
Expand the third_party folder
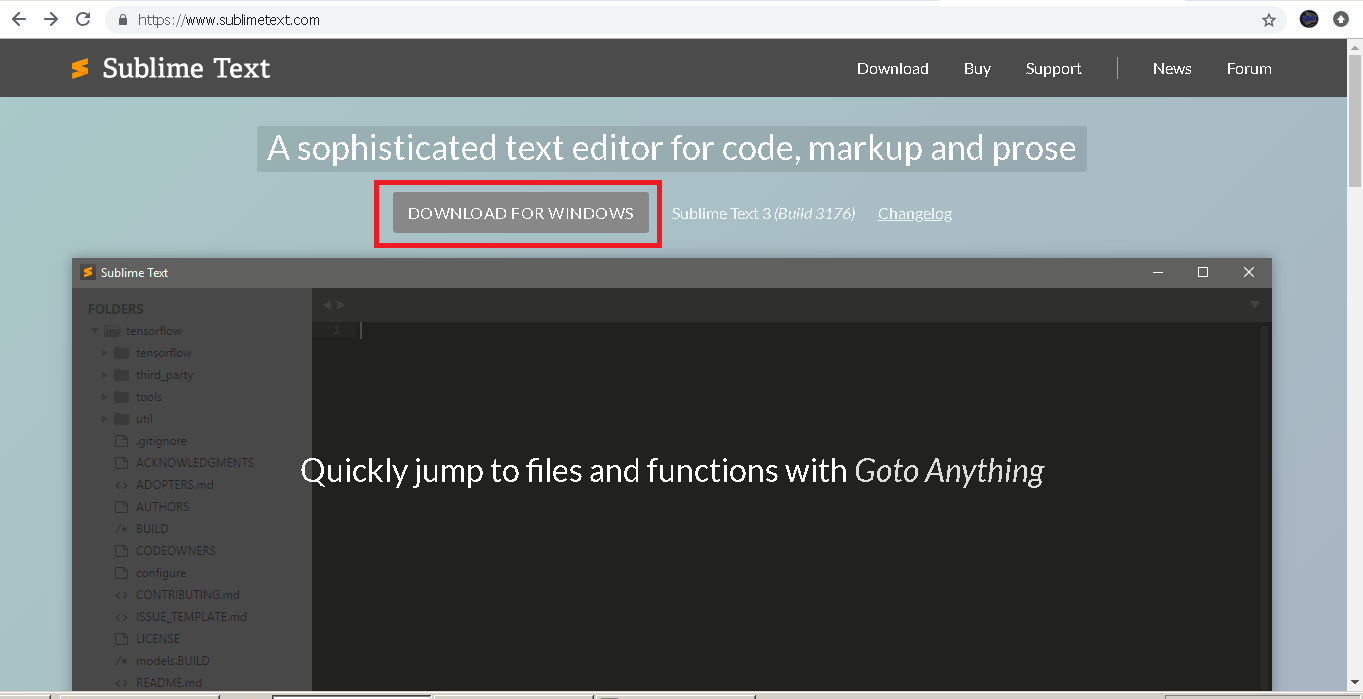tap(105, 374)
